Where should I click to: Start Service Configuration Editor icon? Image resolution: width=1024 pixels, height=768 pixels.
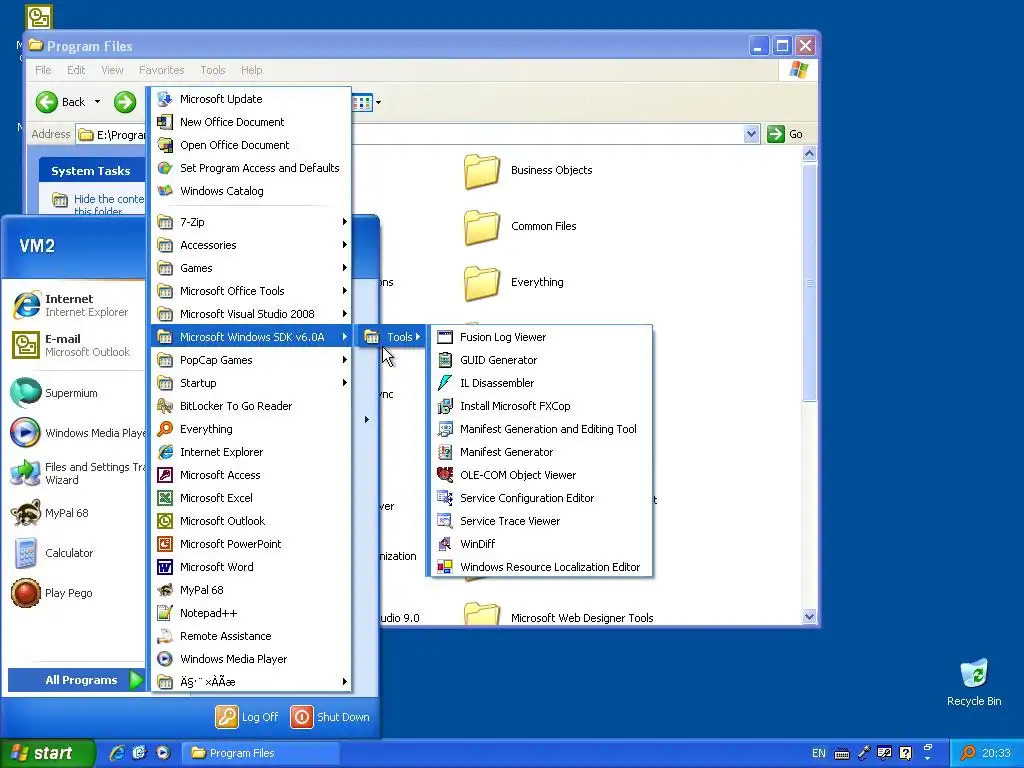pos(445,498)
